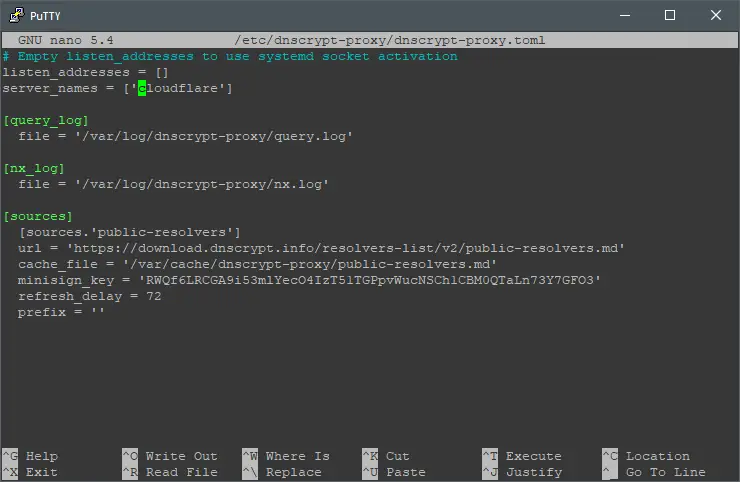Click the ^U Paste shortcut

click(x=394, y=472)
